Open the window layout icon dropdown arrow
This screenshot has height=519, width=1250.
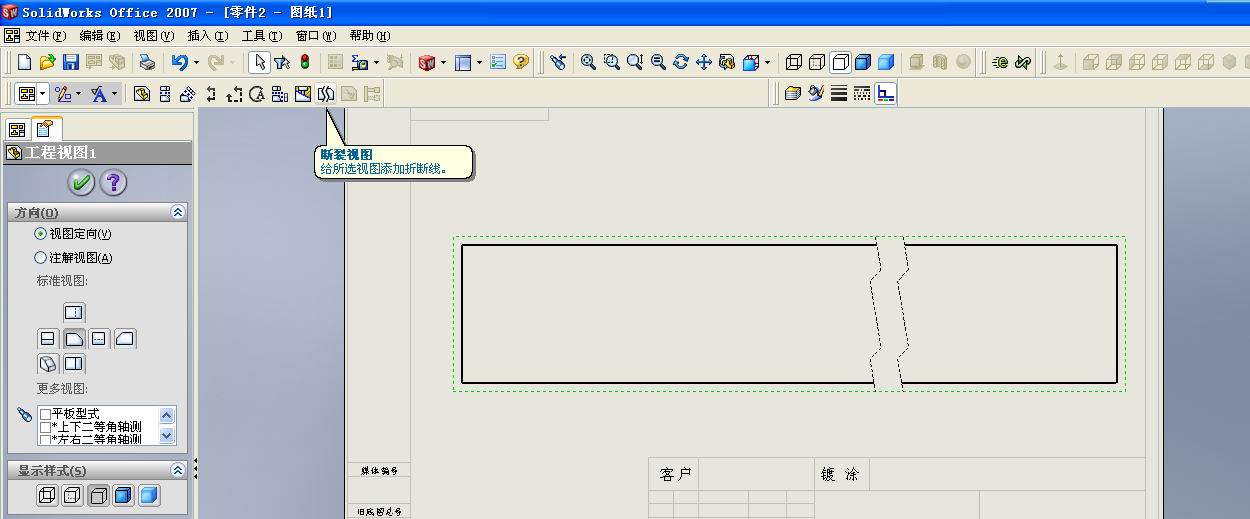479,63
